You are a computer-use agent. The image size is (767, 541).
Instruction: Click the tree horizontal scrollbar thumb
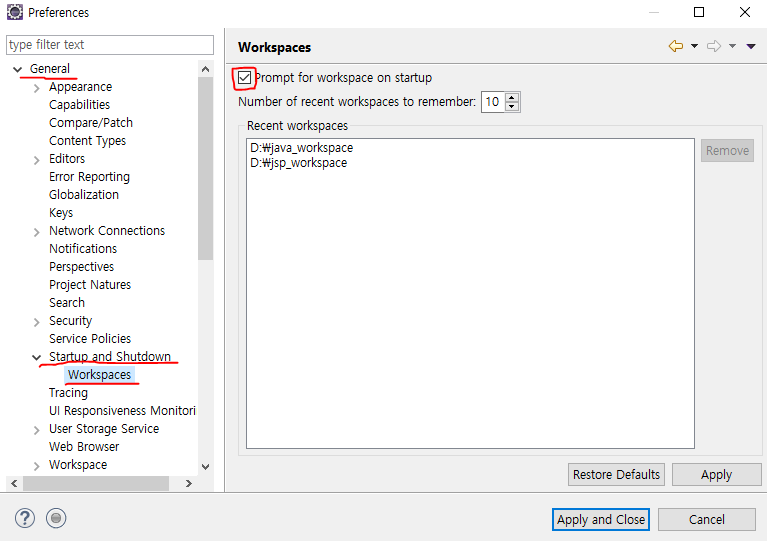(96, 483)
